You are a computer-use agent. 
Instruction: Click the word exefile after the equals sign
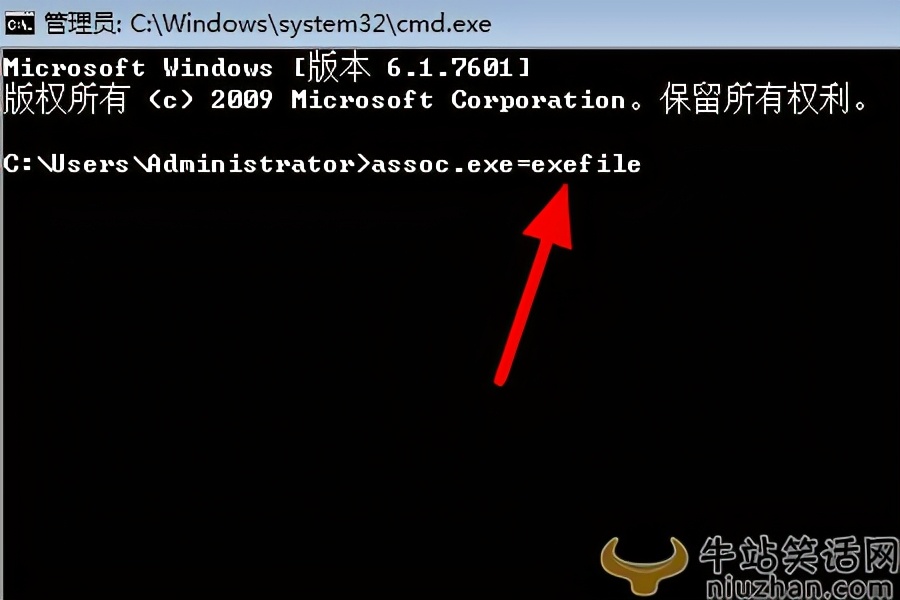(x=586, y=164)
